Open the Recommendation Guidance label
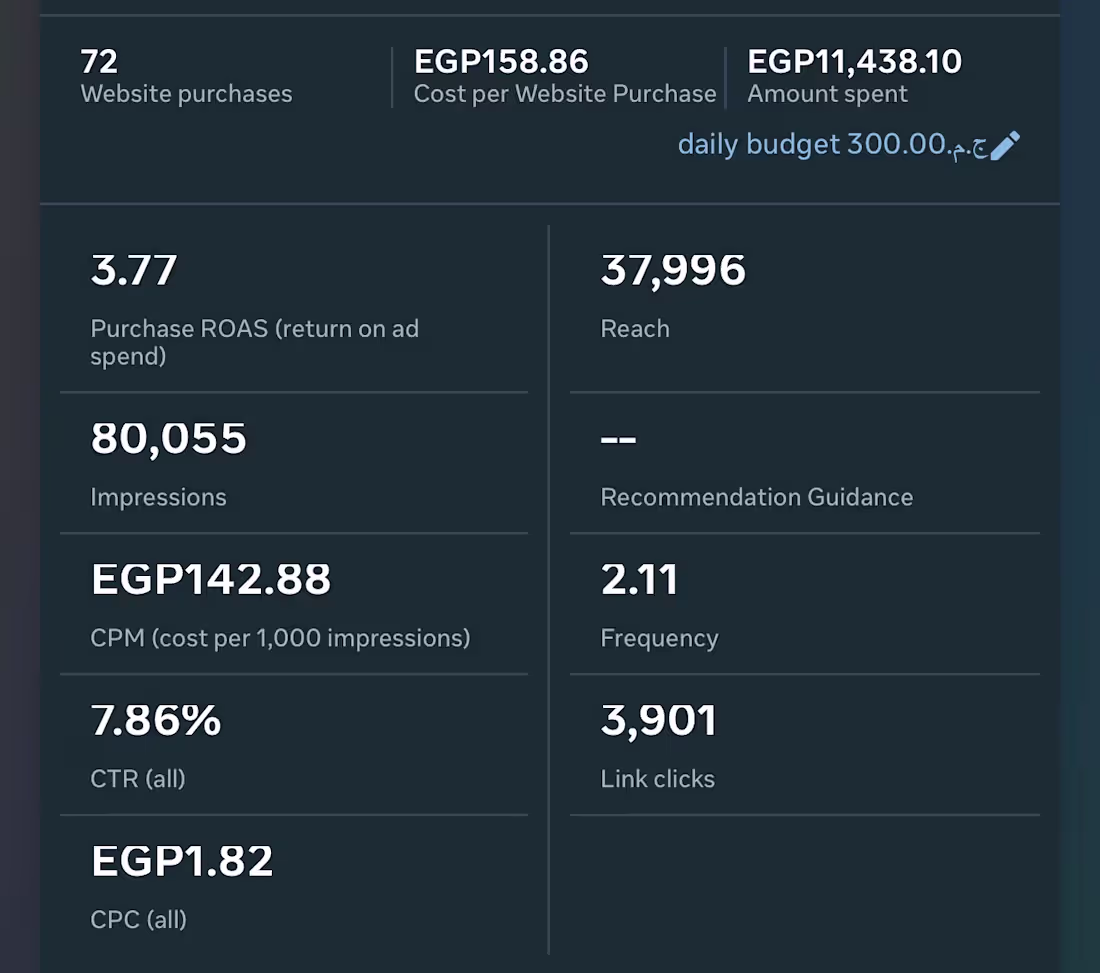Screen dimensions: 1100x973 click(756, 497)
